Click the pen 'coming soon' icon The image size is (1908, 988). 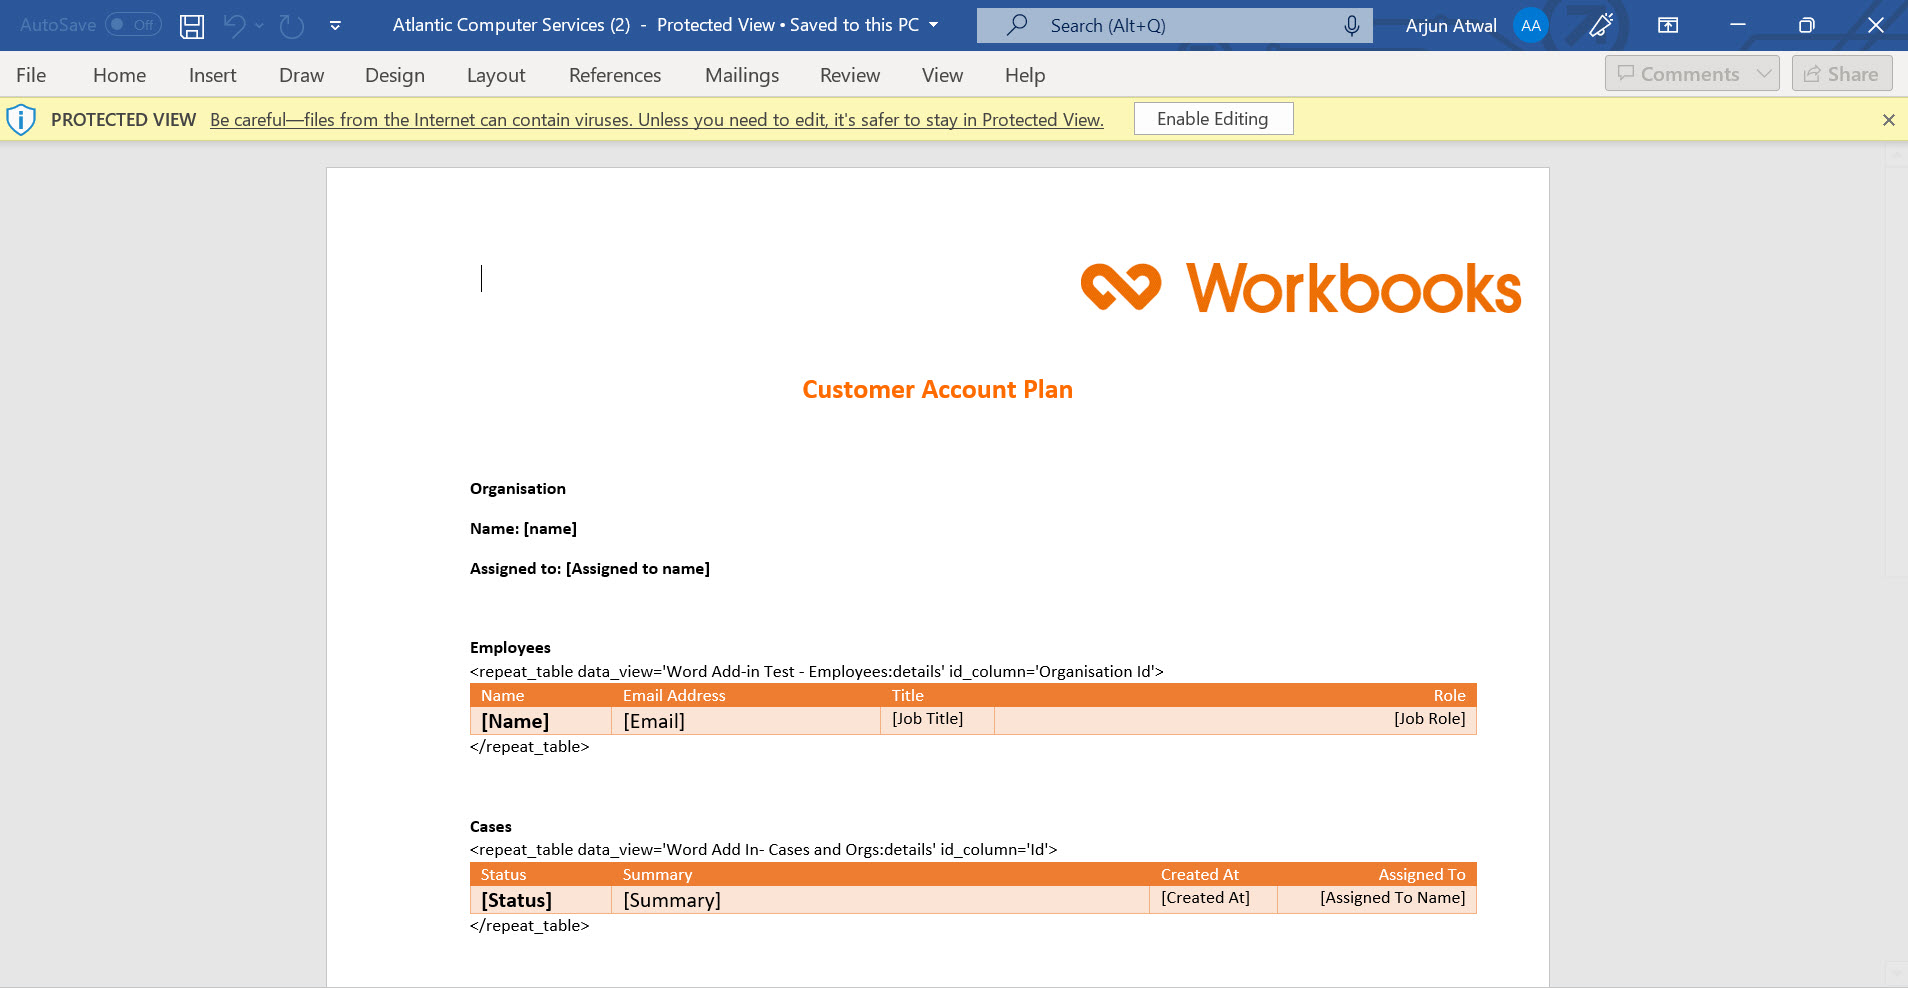(1602, 25)
